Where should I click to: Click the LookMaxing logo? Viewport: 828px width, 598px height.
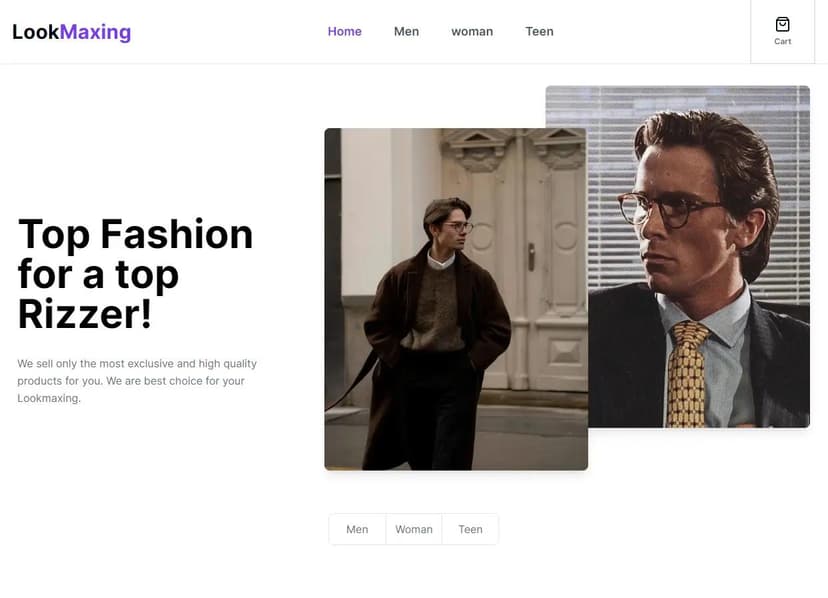coord(71,32)
